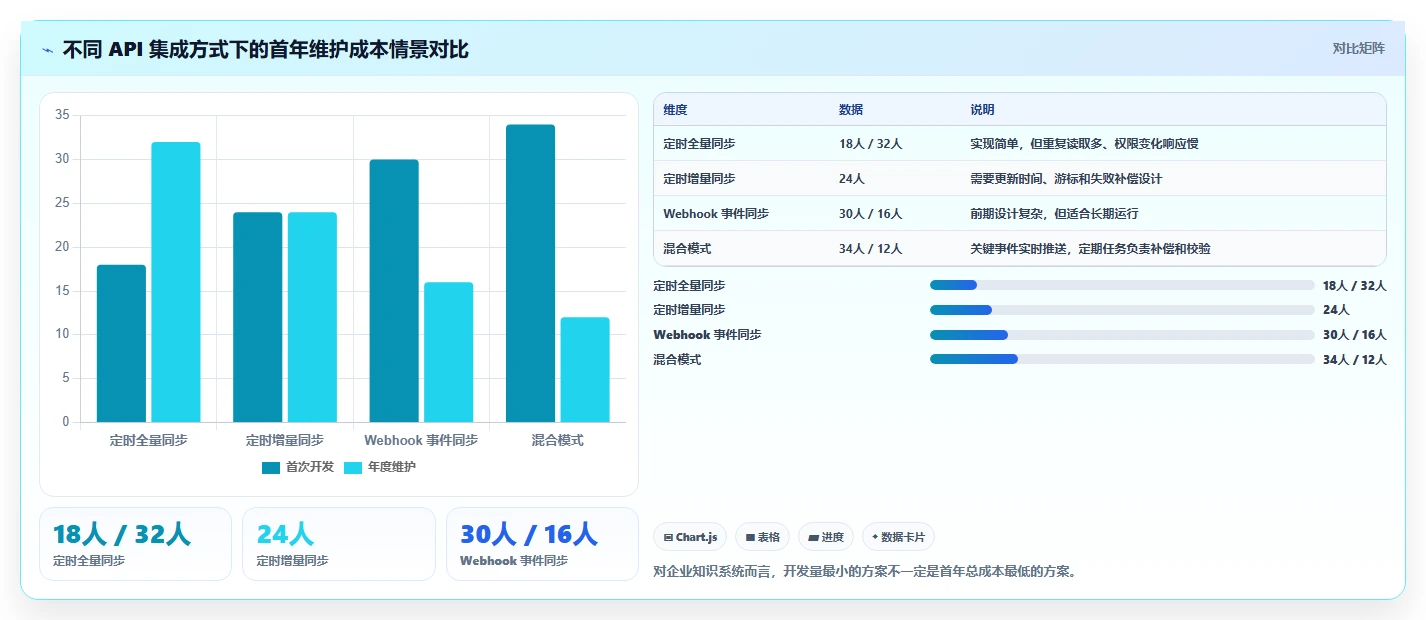Click the 定时全量同步 progress bar
The height and width of the screenshot is (620, 1426).
pyautogui.click(x=1122, y=285)
